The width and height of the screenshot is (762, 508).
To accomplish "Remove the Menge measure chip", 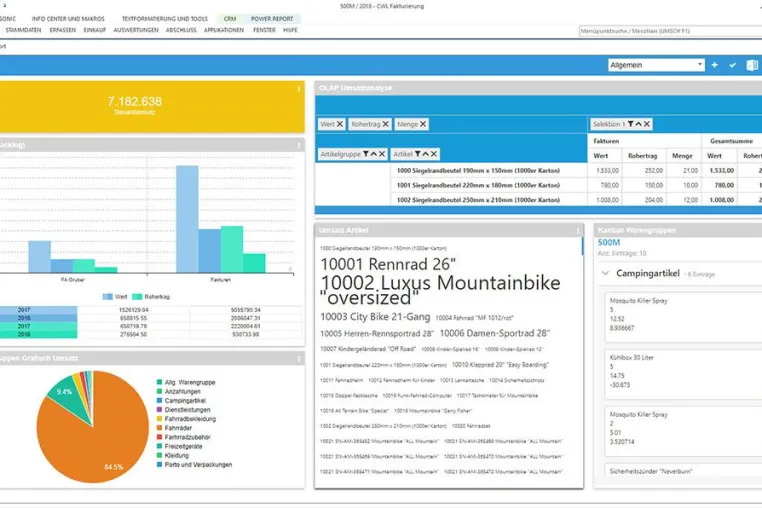I will (x=423, y=124).
